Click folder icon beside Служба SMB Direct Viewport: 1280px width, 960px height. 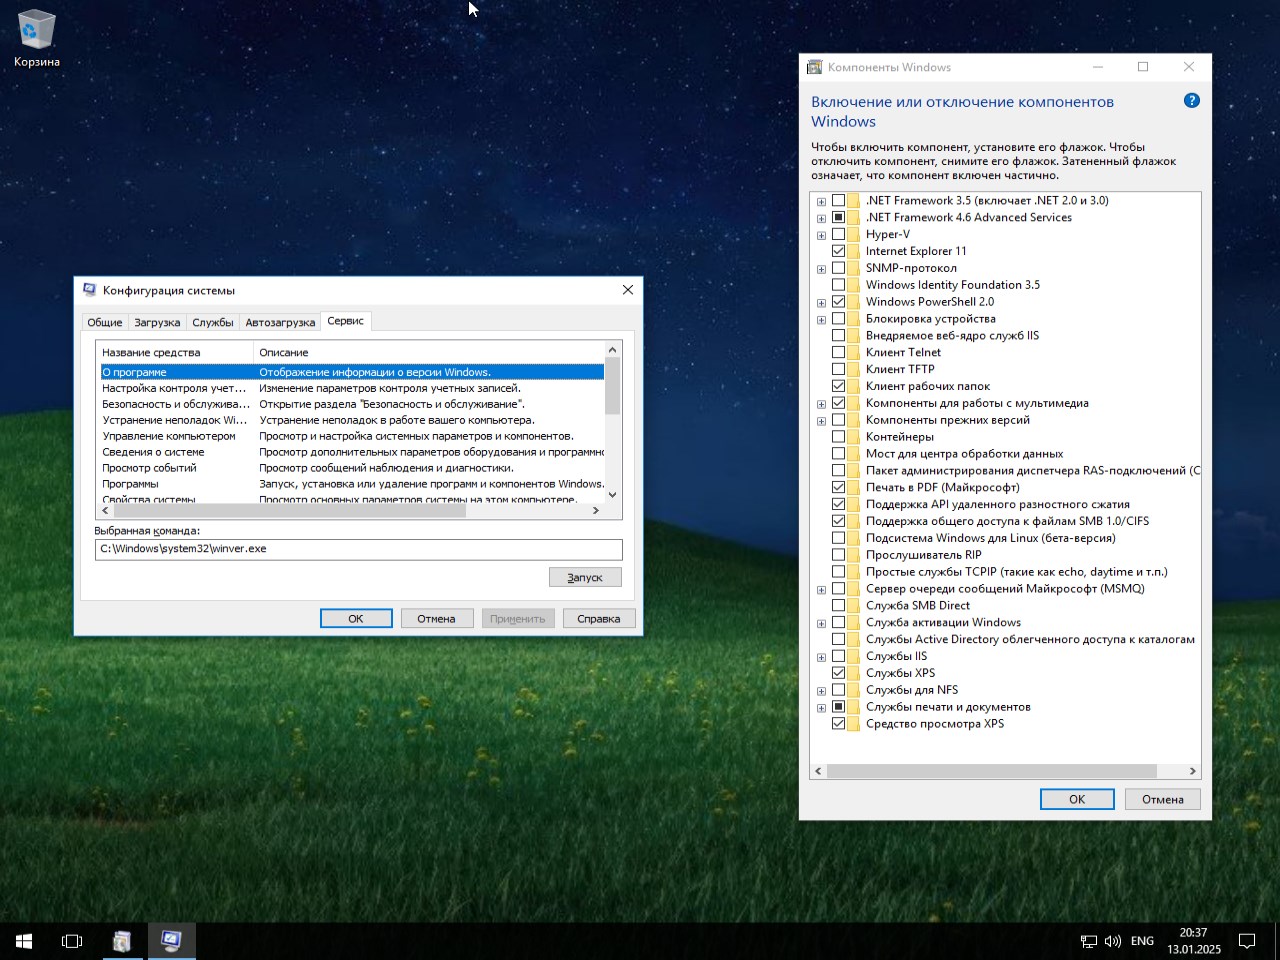854,605
